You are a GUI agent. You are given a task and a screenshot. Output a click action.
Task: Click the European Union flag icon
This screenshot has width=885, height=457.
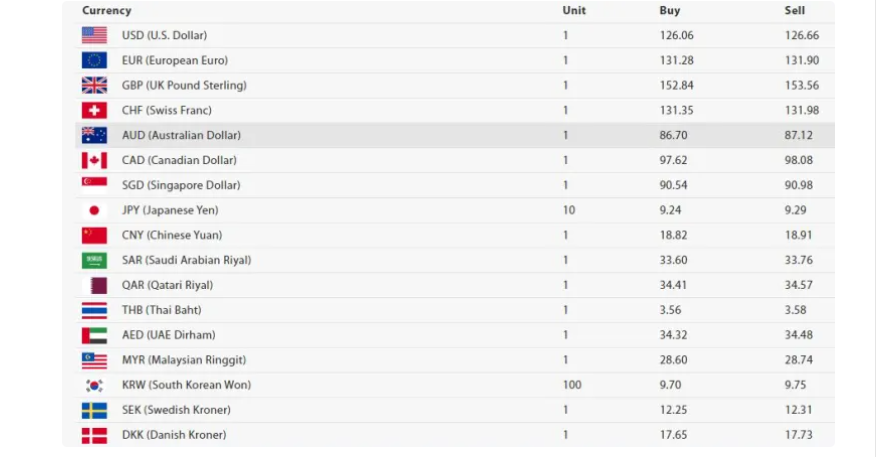pos(94,60)
